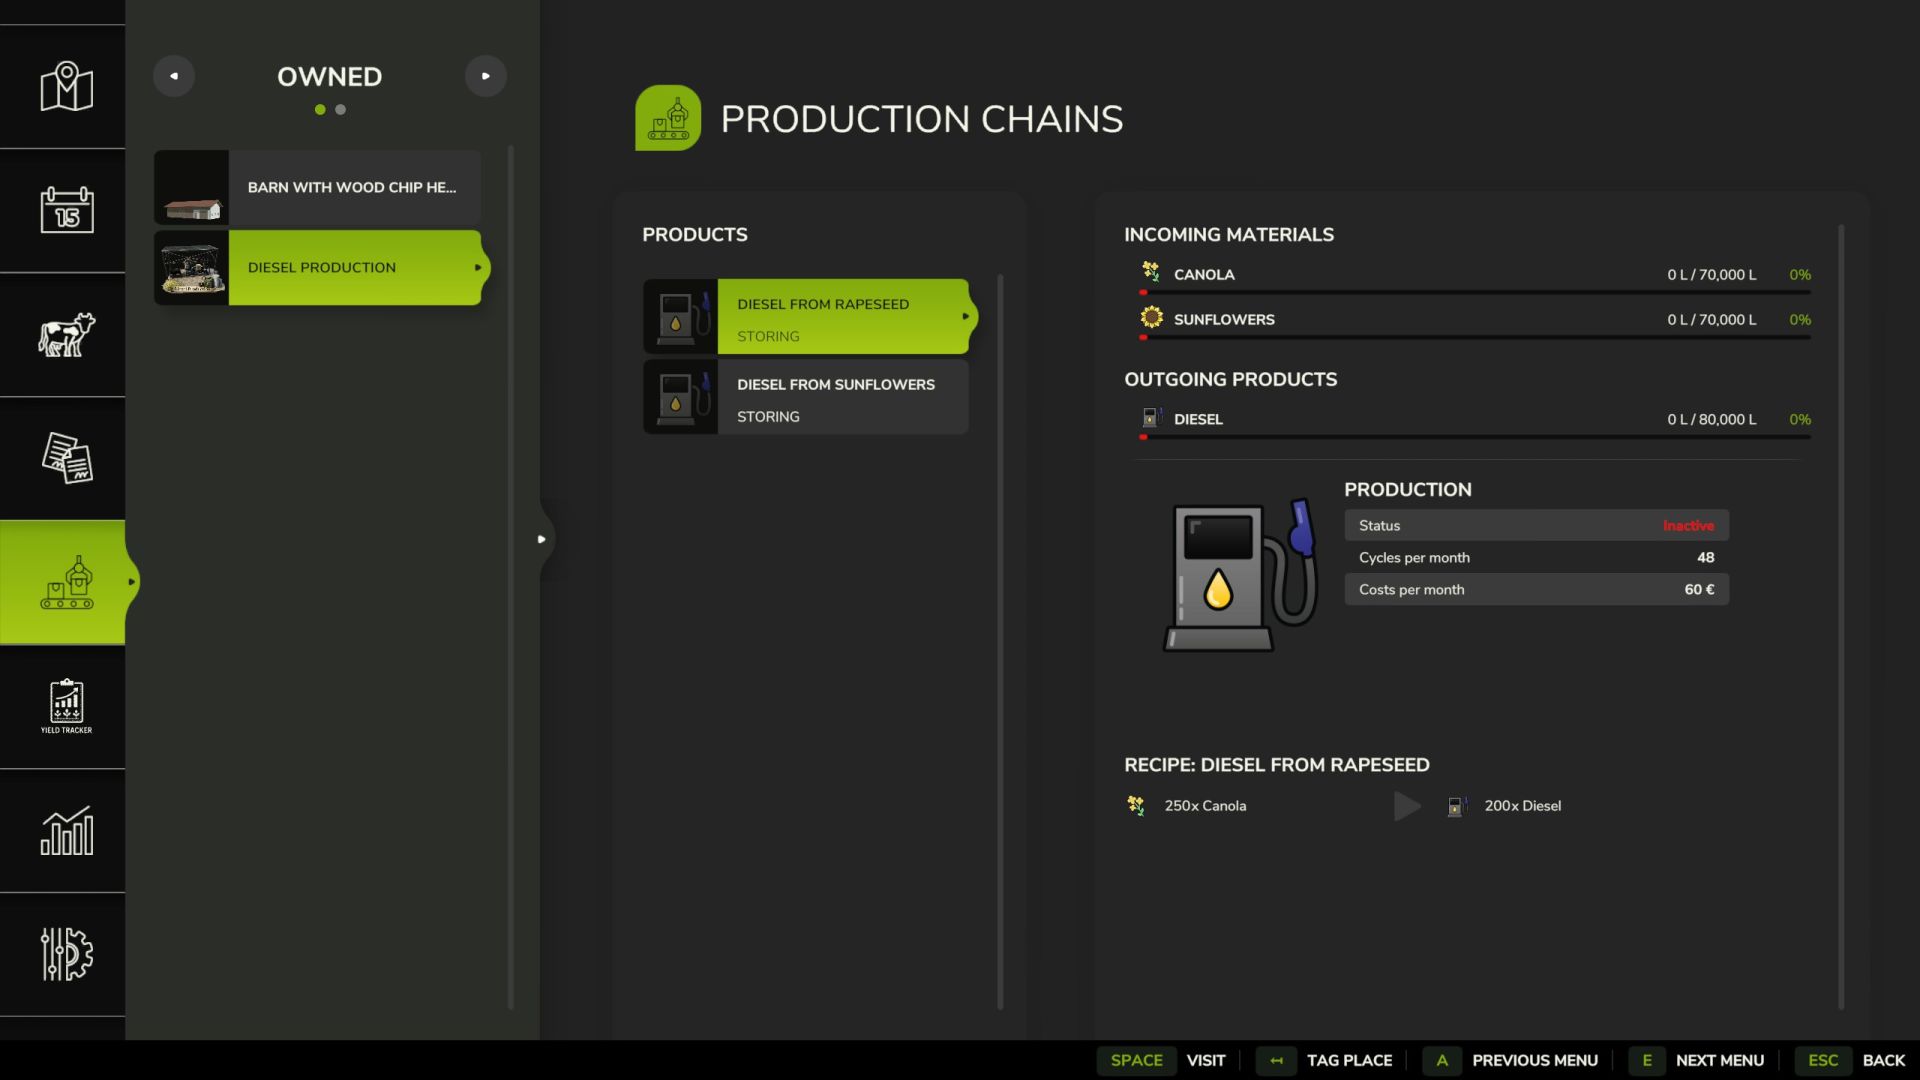Image resolution: width=1920 pixels, height=1080 pixels.
Task: Expand arrow on Diesel From Rapeseed
Action: [965, 316]
